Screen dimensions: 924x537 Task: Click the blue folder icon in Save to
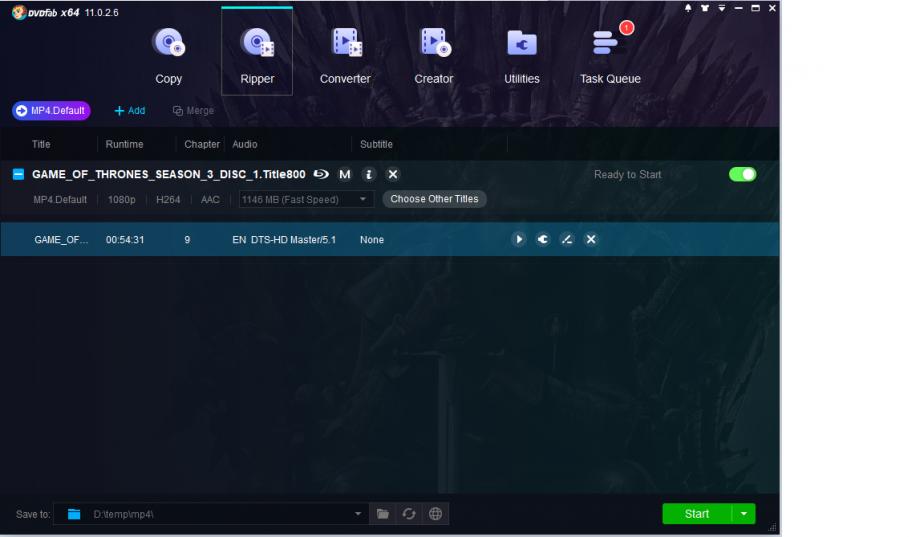(x=74, y=514)
